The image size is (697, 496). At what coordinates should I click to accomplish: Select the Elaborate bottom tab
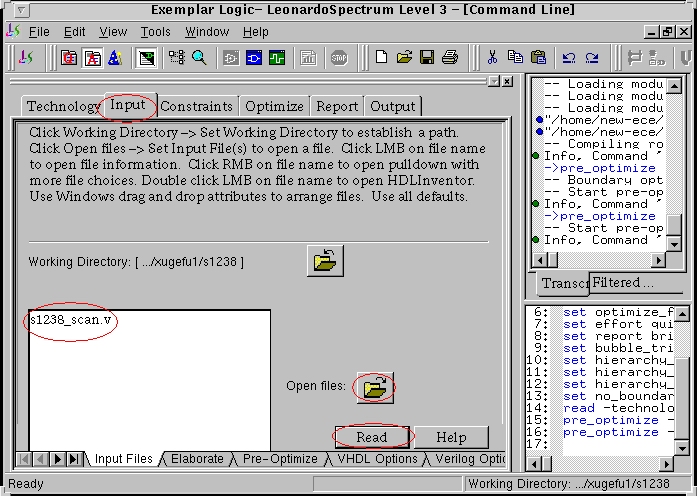tap(197, 459)
